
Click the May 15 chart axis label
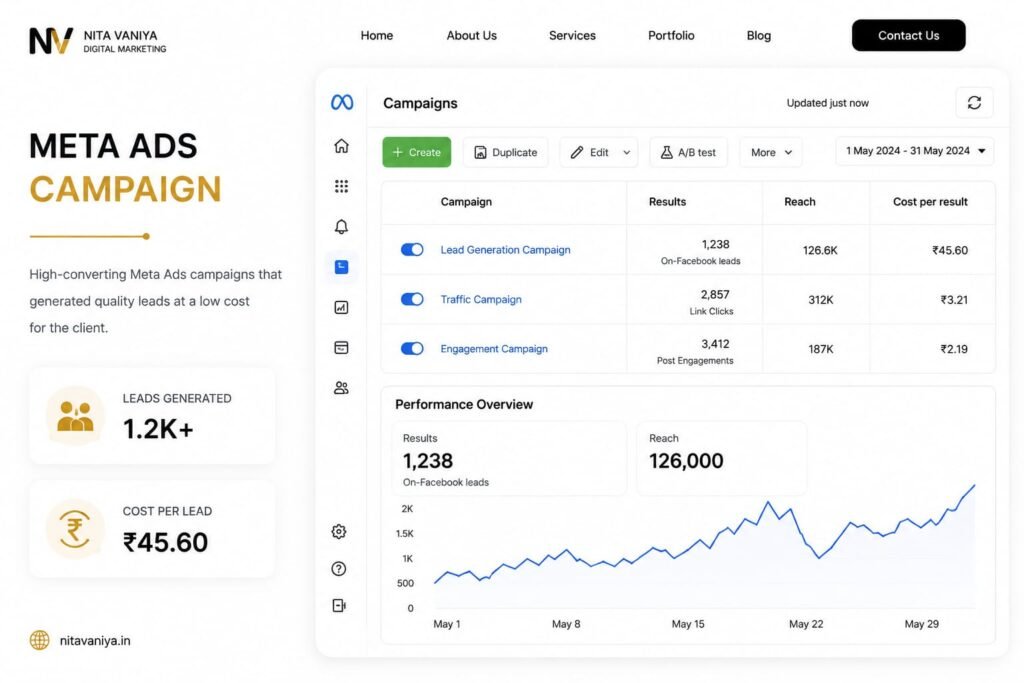pyautogui.click(x=688, y=624)
